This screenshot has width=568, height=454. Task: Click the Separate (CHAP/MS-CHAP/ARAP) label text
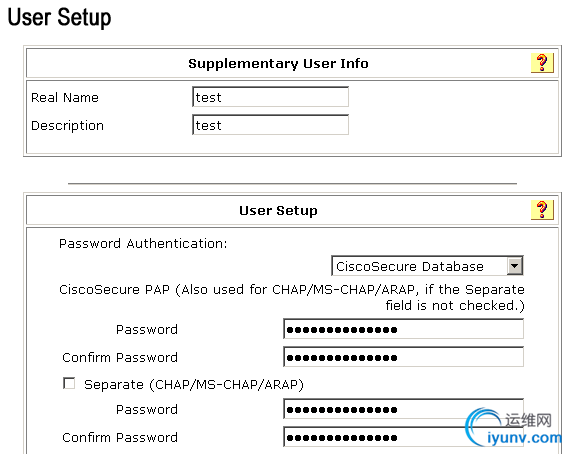pos(194,384)
